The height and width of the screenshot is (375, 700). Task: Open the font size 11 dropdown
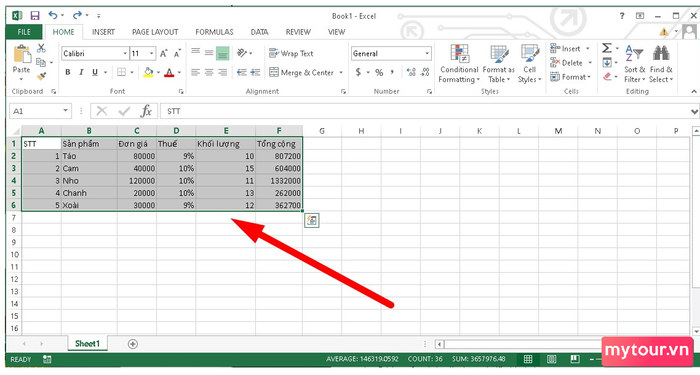(151, 54)
